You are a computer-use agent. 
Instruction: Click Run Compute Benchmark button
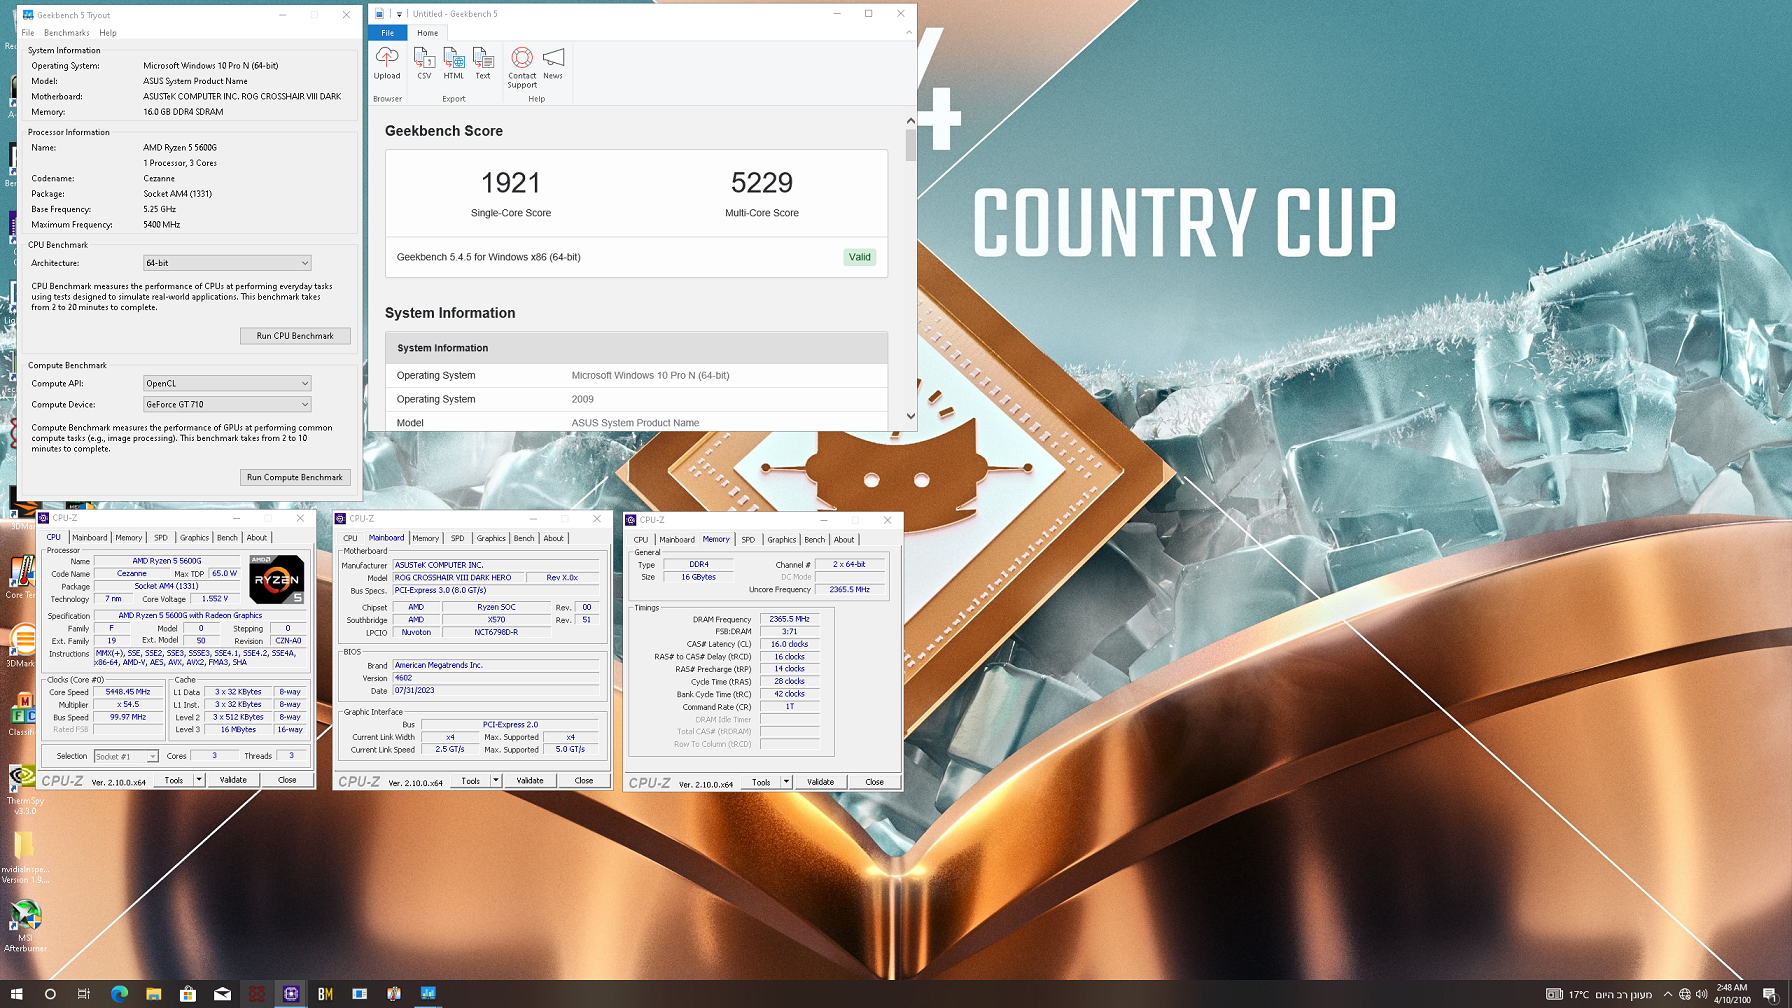point(295,477)
